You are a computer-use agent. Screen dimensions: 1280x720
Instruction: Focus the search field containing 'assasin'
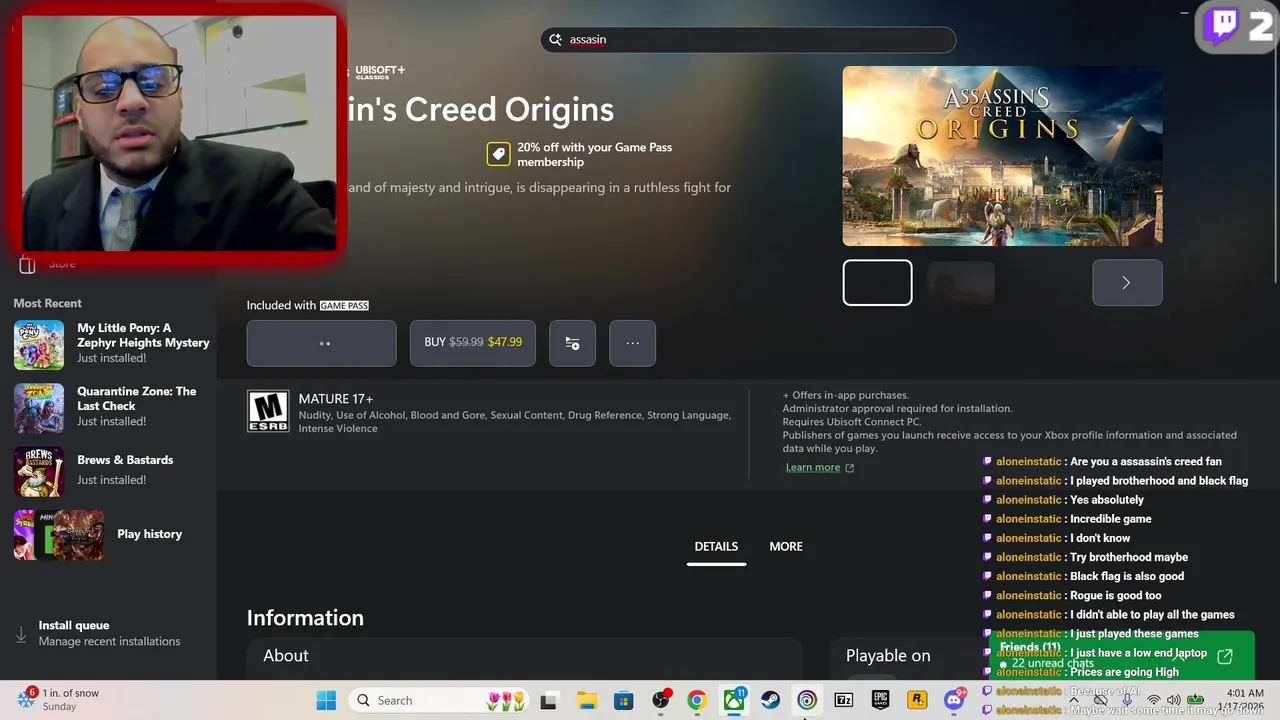pos(748,40)
